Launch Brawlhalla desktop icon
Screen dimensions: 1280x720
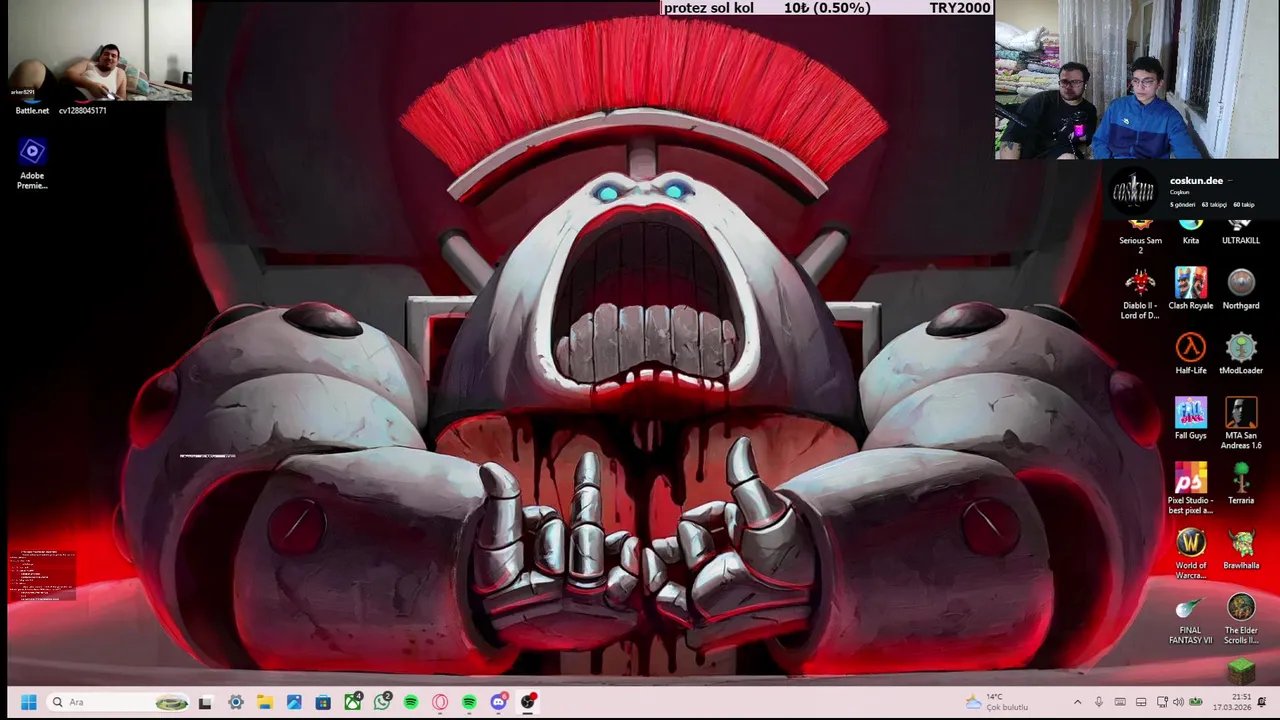(x=1241, y=549)
